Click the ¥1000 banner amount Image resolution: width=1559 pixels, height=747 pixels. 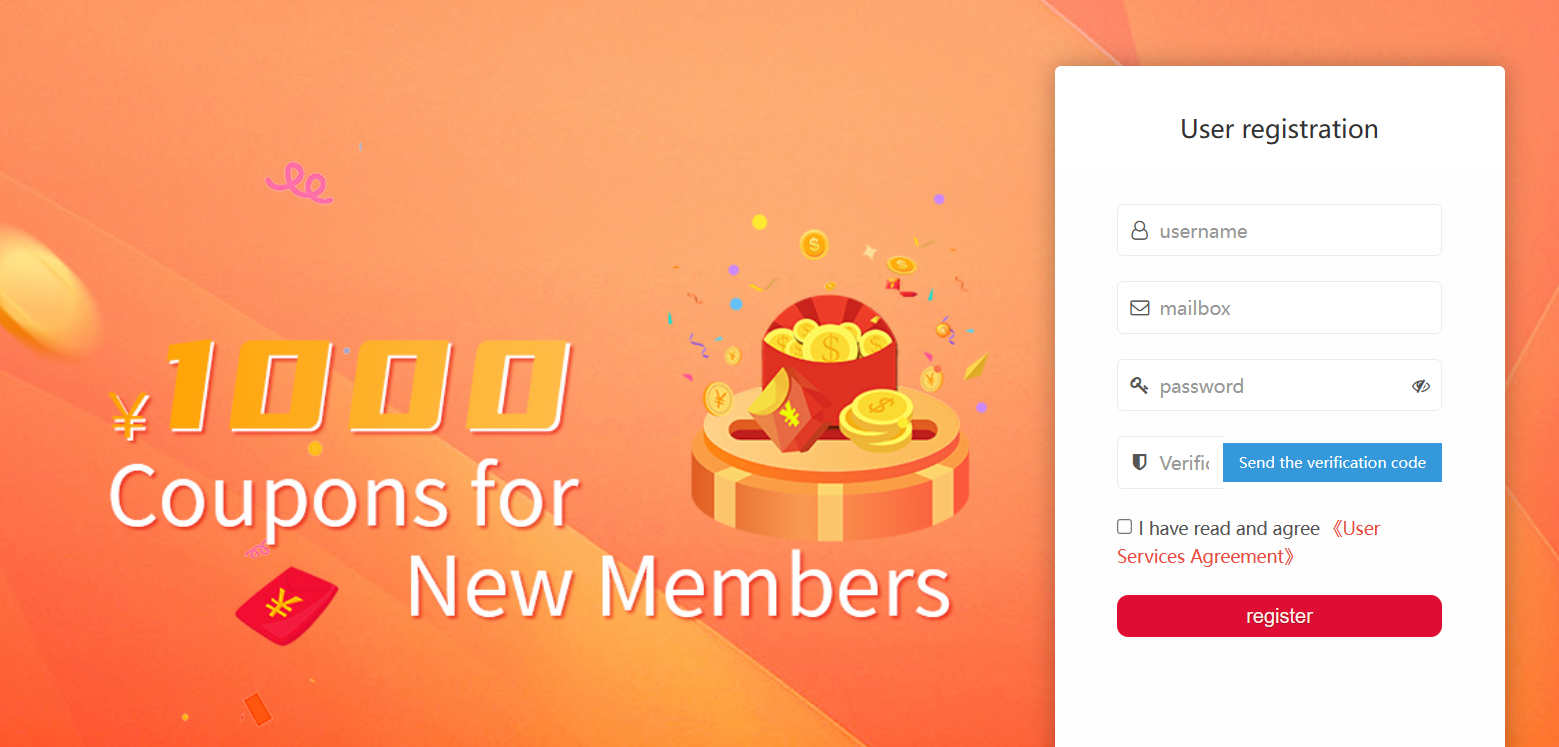[x=340, y=390]
